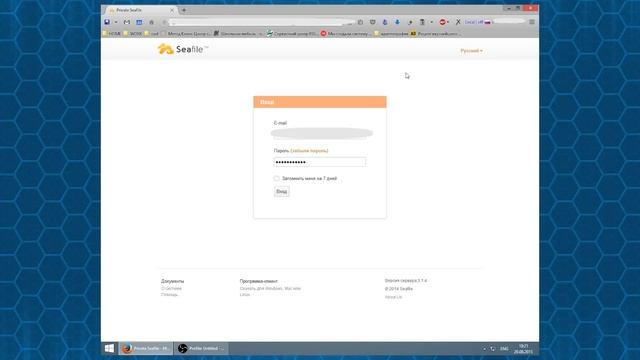
Task: Click the taskbar clock and date
Action: tap(523, 349)
